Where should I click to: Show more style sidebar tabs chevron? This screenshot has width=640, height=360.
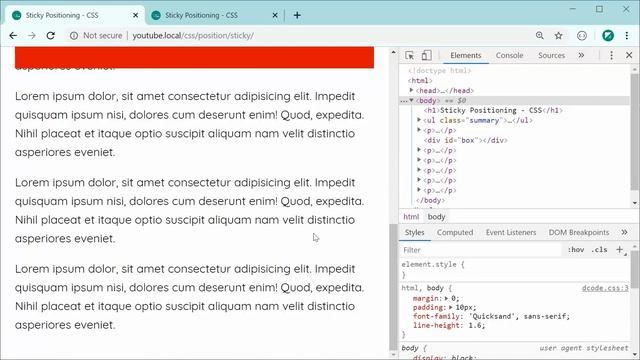624,232
